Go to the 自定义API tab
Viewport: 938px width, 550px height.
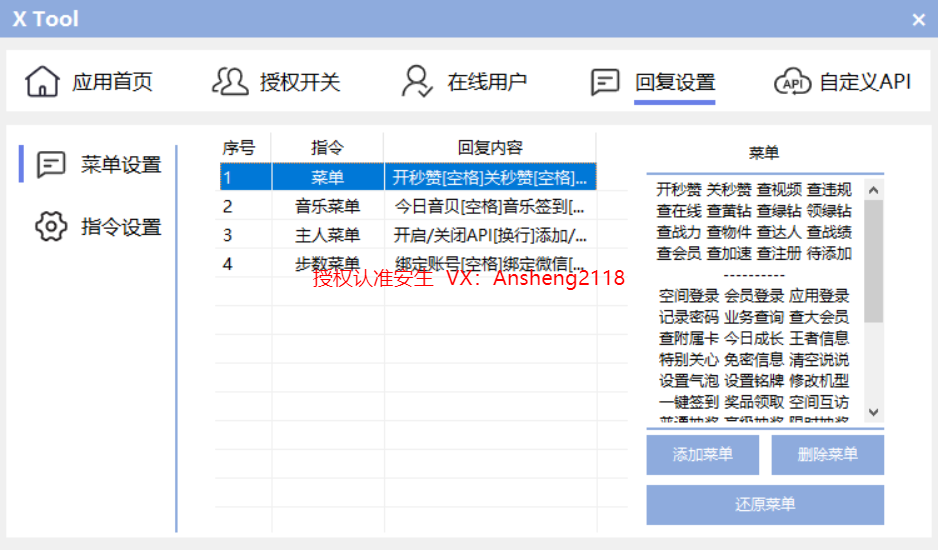pyautogui.click(x=842, y=82)
